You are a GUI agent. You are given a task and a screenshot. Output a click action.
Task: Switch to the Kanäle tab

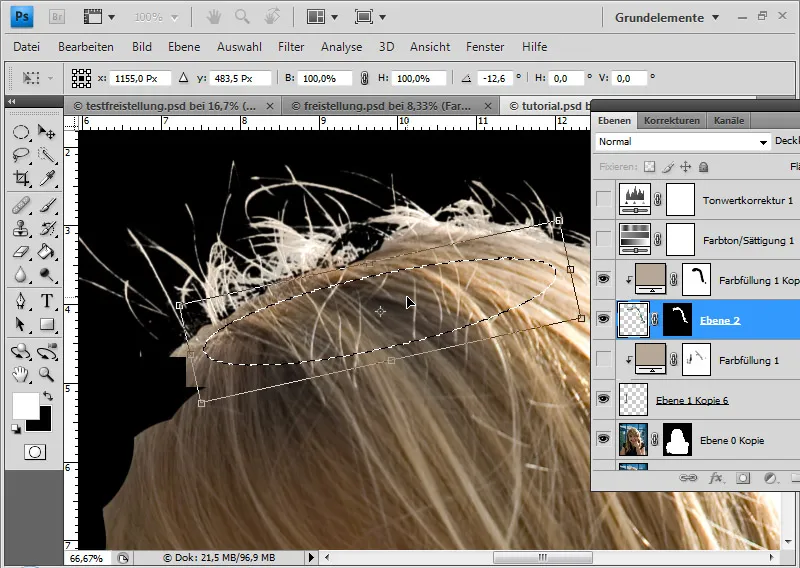[x=729, y=120]
